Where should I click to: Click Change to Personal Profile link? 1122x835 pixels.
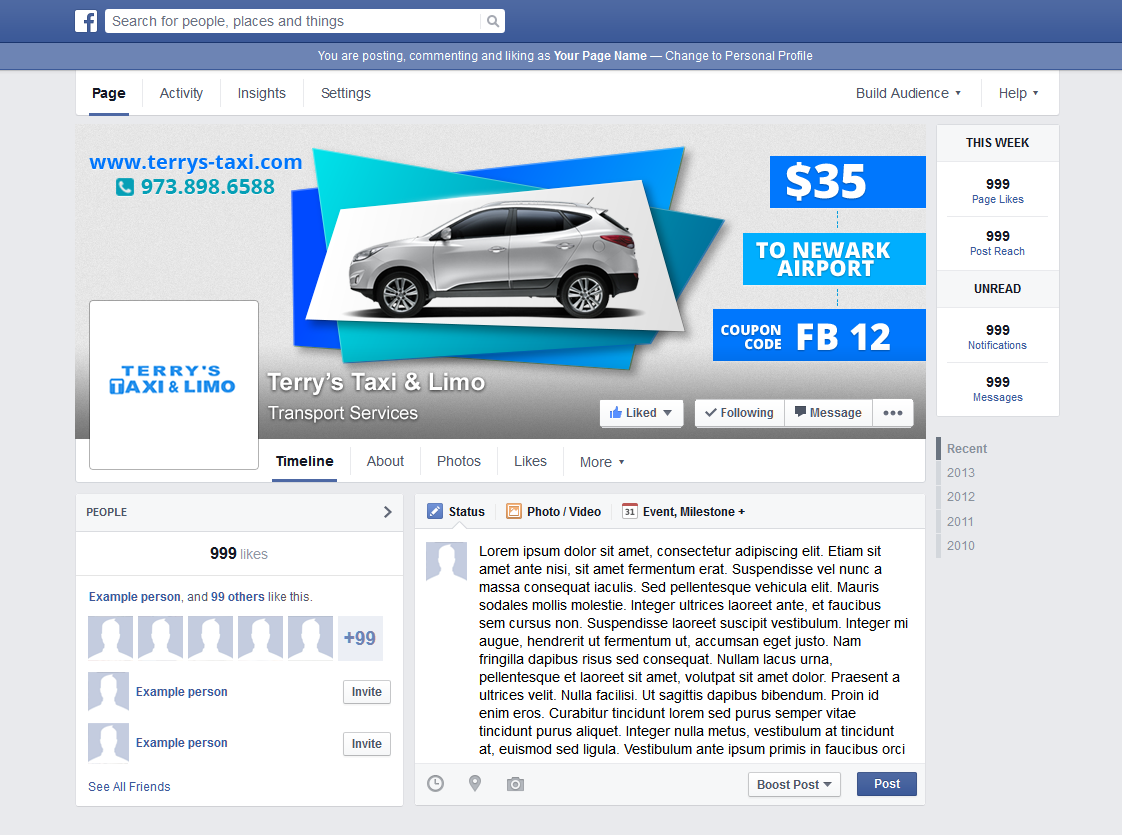(x=738, y=56)
